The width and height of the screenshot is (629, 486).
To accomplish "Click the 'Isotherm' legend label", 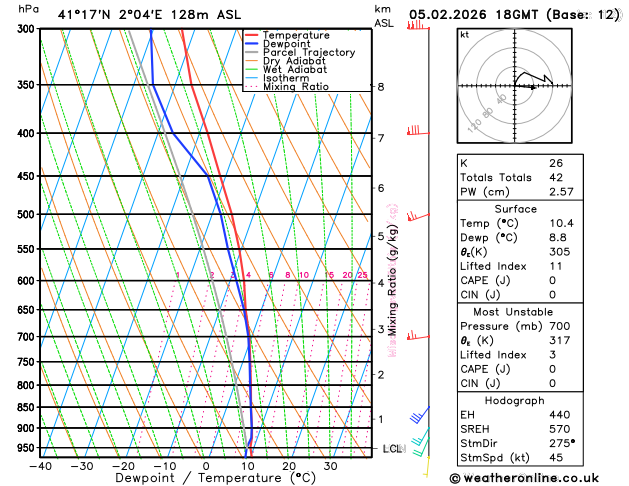I will (286, 78).
